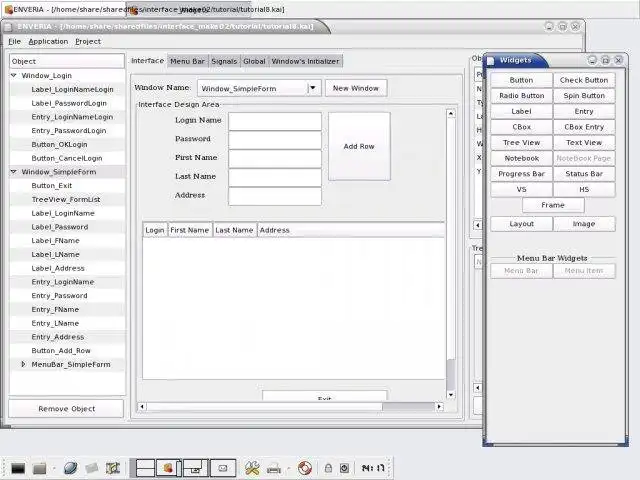Switch to the first workspace in the pager
640x480 pixels.
[x=145, y=468]
